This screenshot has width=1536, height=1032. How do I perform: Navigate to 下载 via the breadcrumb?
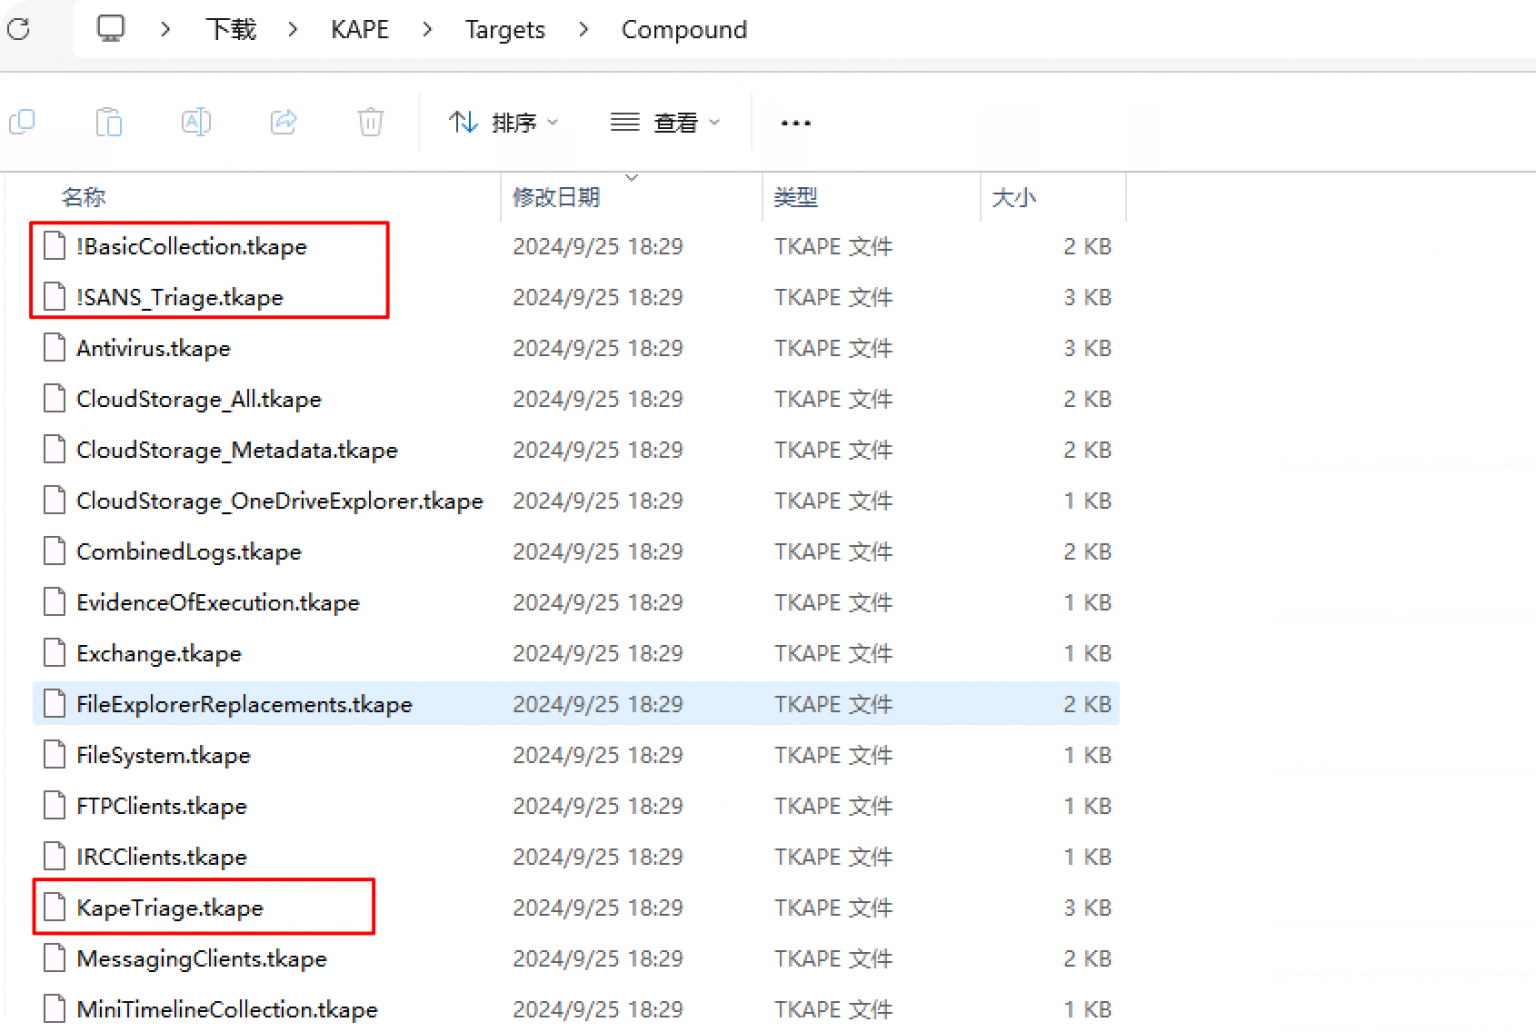click(229, 29)
